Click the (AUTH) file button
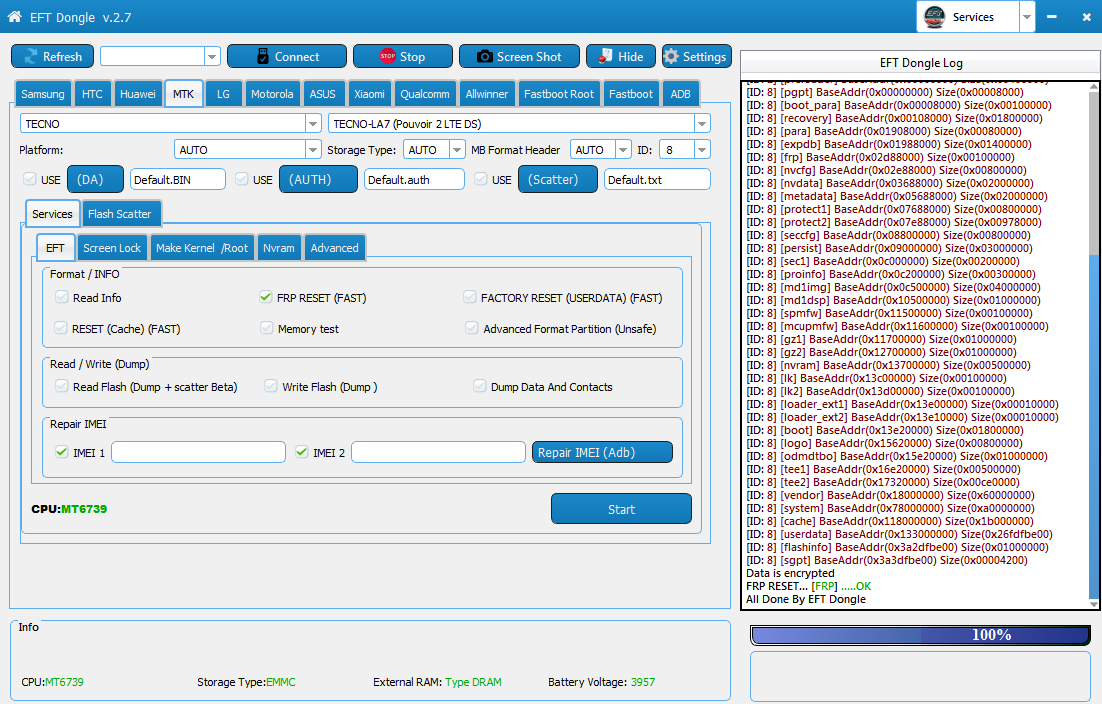Image resolution: width=1102 pixels, height=704 pixels. coord(318,179)
